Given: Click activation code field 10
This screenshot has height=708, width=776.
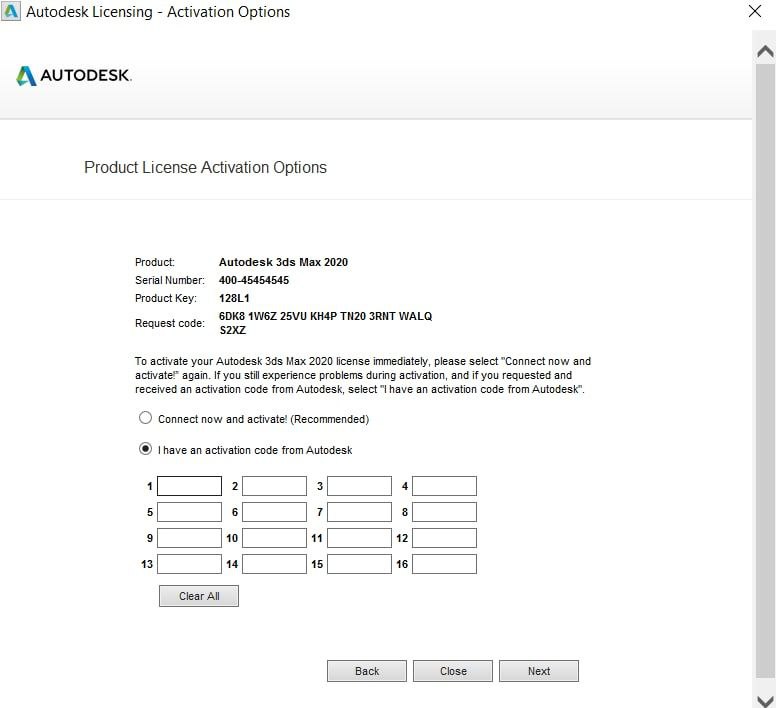Looking at the screenshot, I should (274, 538).
